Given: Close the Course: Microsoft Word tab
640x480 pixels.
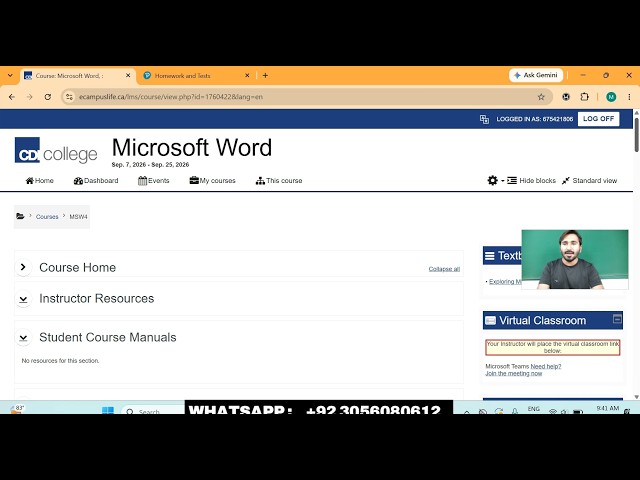Looking at the screenshot, I should (x=128, y=75).
